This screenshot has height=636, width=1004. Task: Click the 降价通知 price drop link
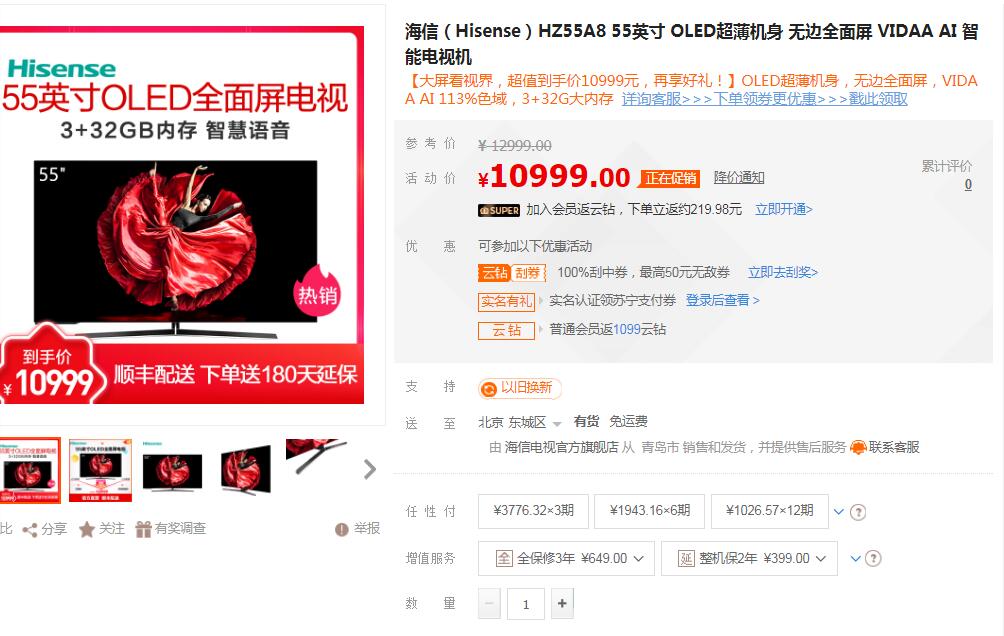(x=739, y=177)
